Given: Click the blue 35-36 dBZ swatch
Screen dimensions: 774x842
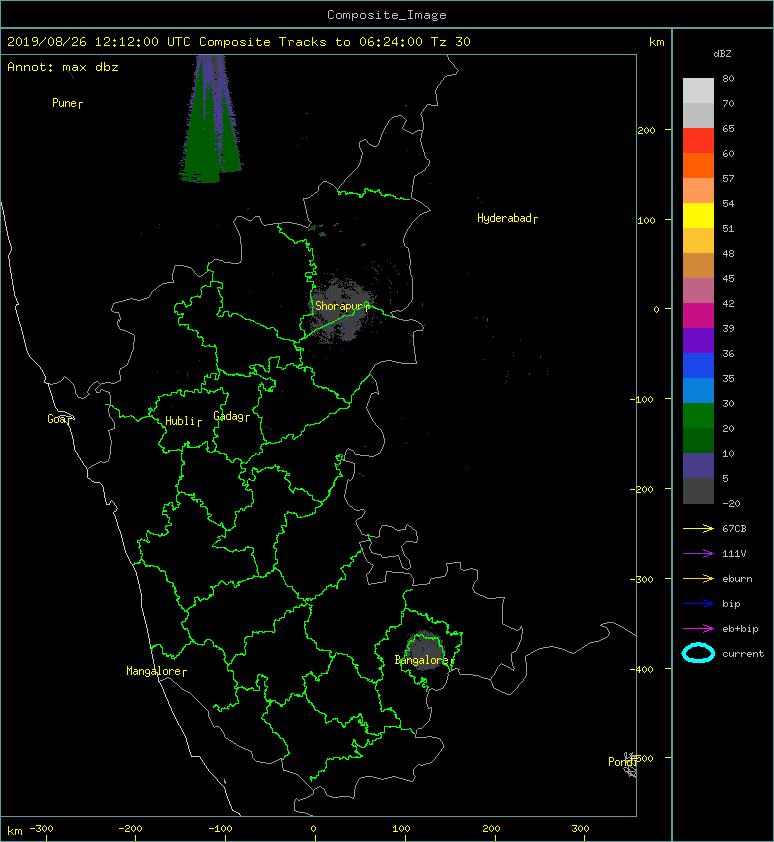Looking at the screenshot, I should click(x=698, y=366).
